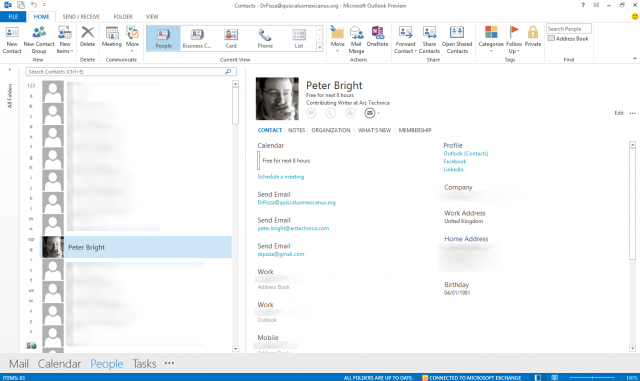The image size is (640, 381).
Task: Click Share Contacts
Action: (x=429, y=40)
